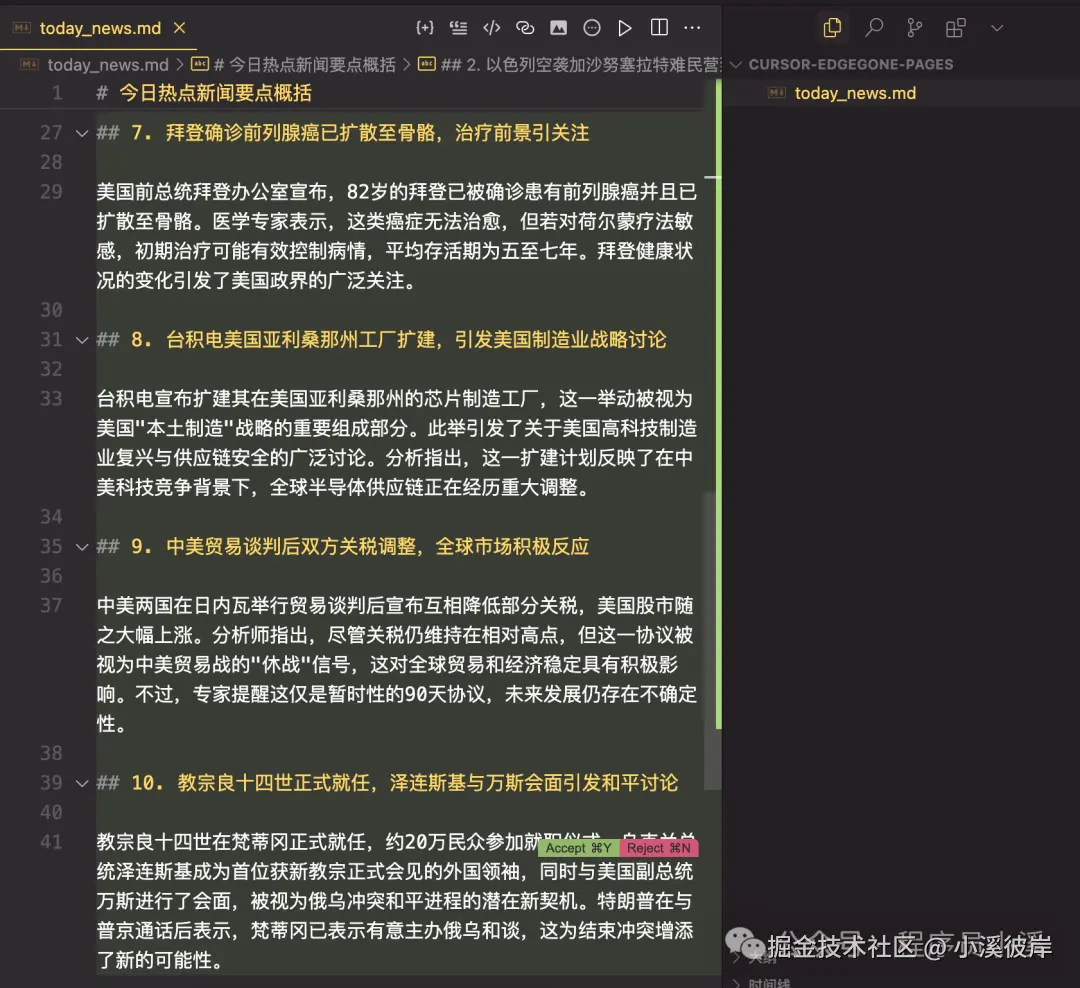1080x988 pixels.
Task: Accept the suggested edit with Accept ⌘Y
Action: (578, 847)
